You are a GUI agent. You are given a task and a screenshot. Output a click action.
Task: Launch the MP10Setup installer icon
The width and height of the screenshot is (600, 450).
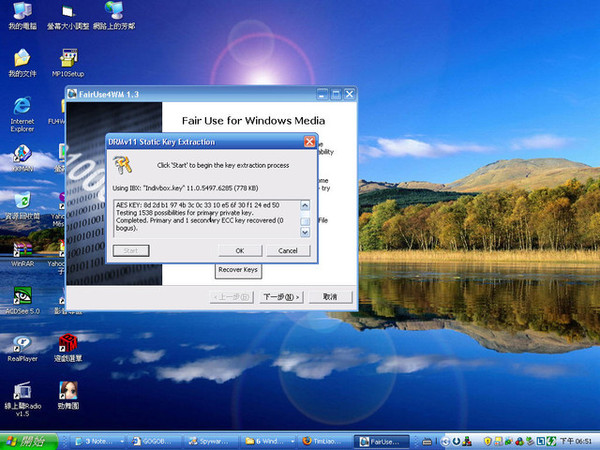[68, 63]
